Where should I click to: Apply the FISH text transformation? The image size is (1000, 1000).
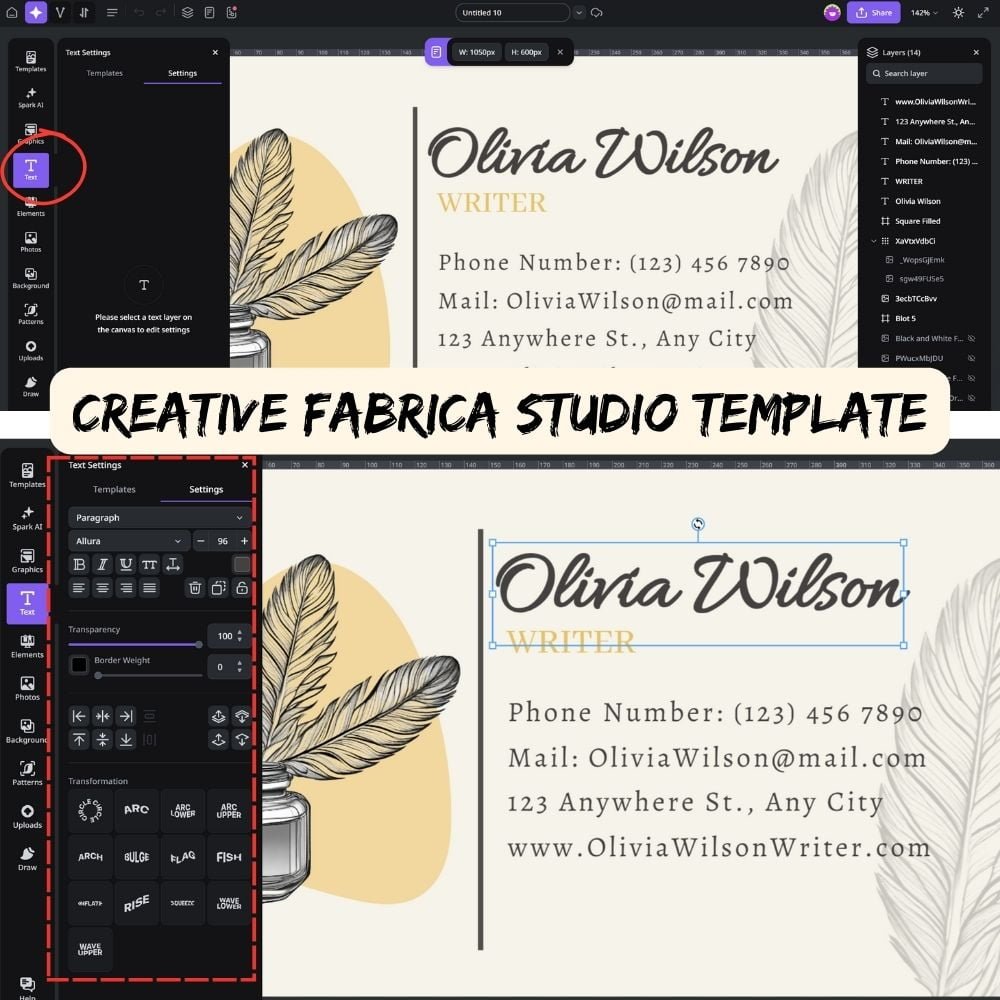tap(228, 857)
